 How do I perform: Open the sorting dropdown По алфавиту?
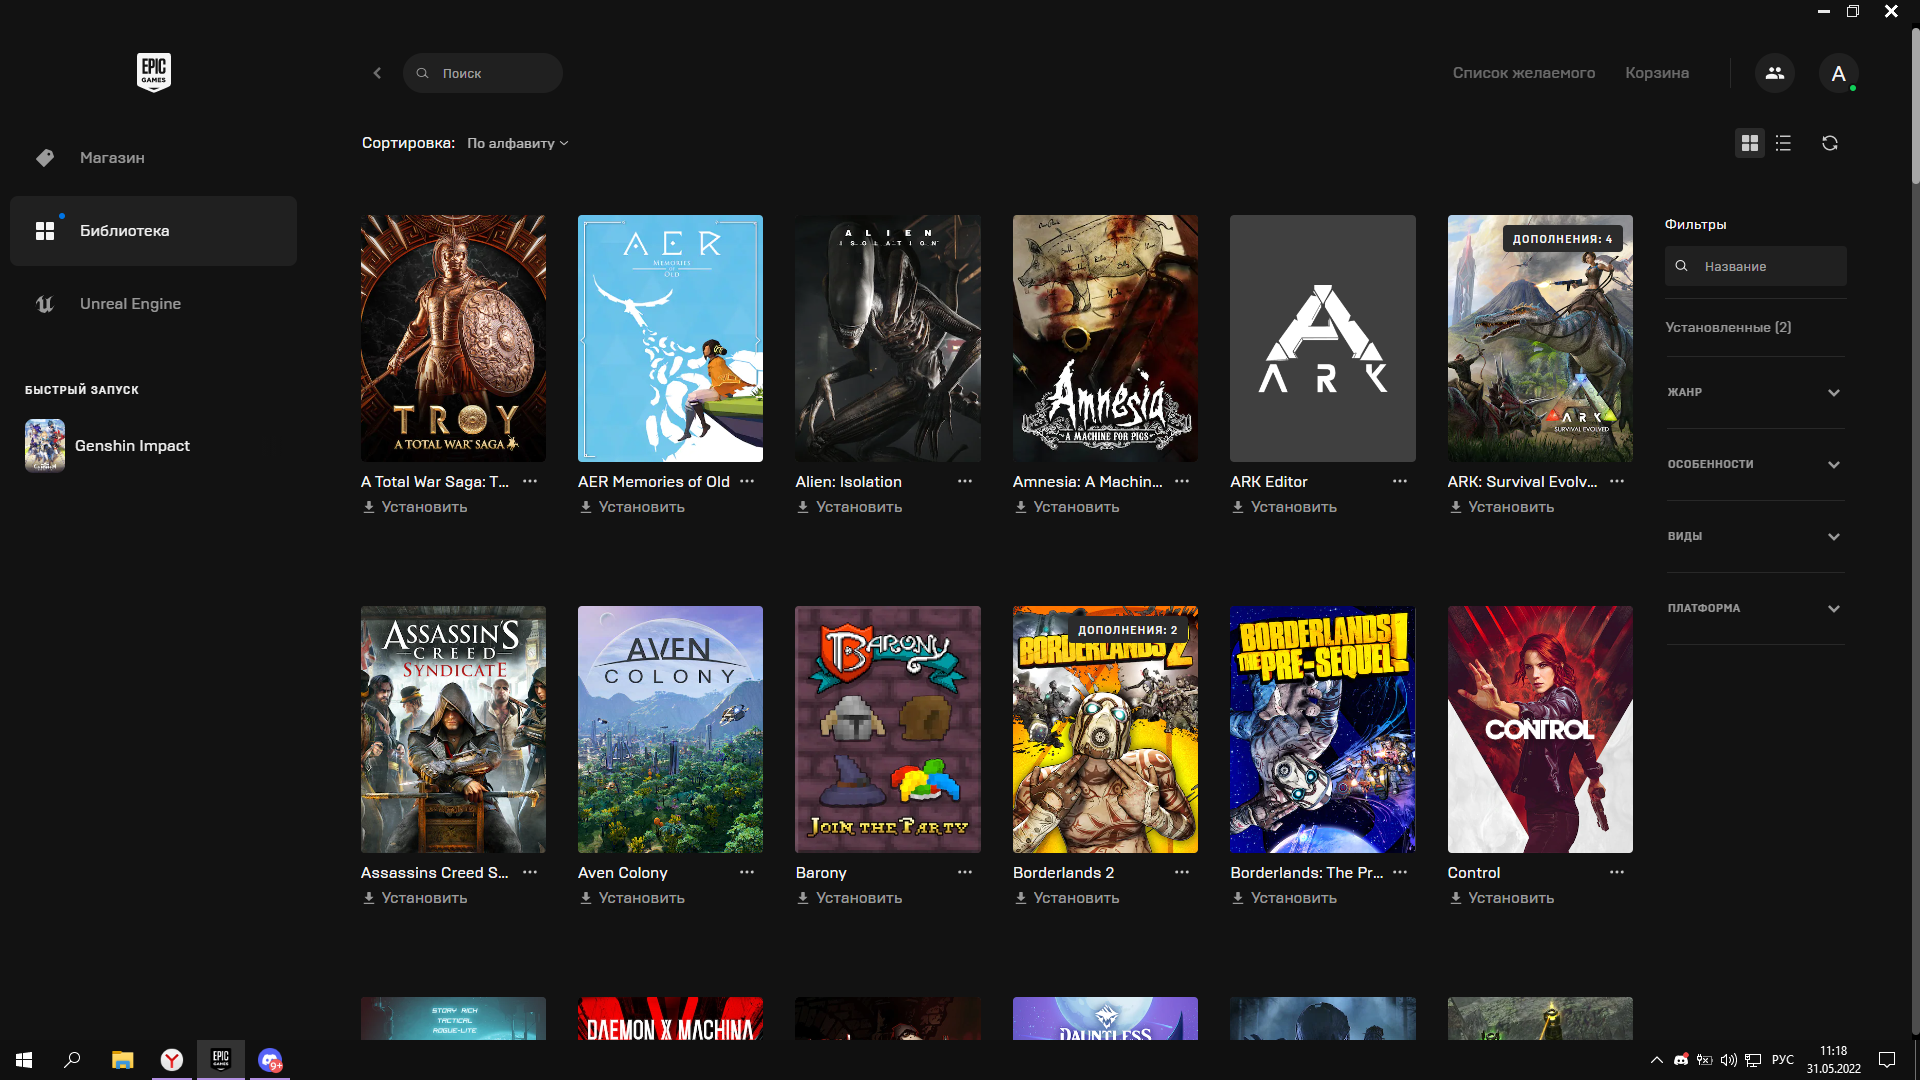click(517, 143)
